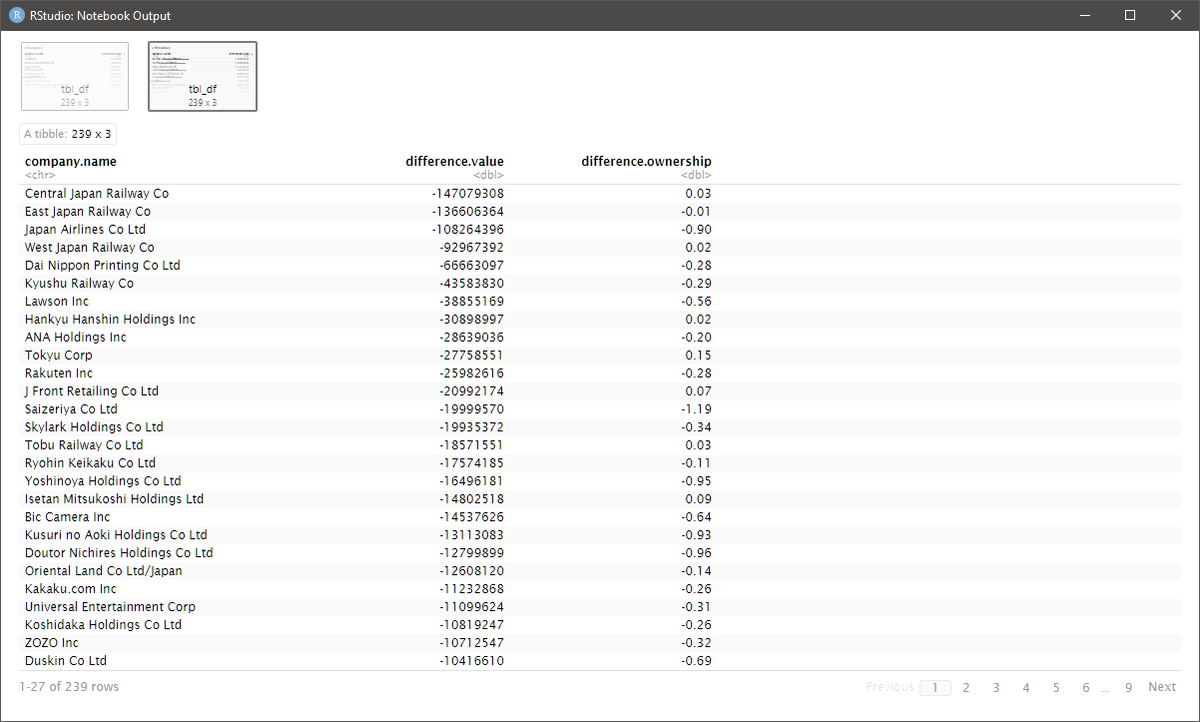Click Dai Nippon Printing Co Ltd

click(x=103, y=265)
